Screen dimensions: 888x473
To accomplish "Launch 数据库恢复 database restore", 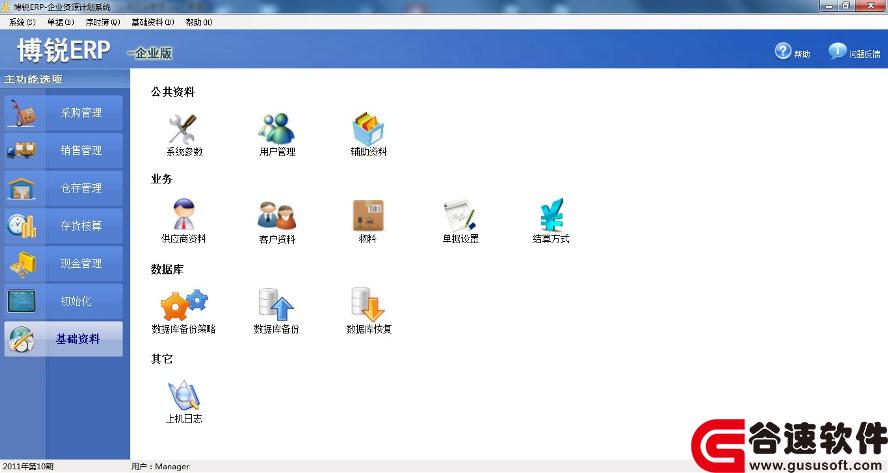I will [x=368, y=305].
